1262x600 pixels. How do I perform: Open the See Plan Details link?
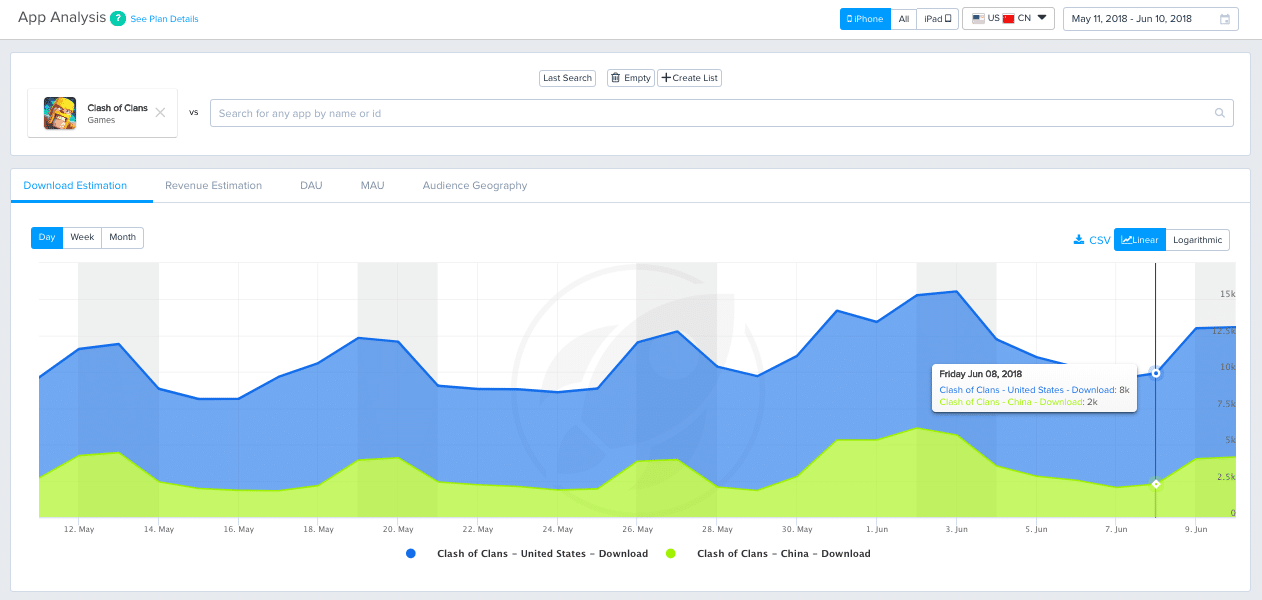coord(164,19)
